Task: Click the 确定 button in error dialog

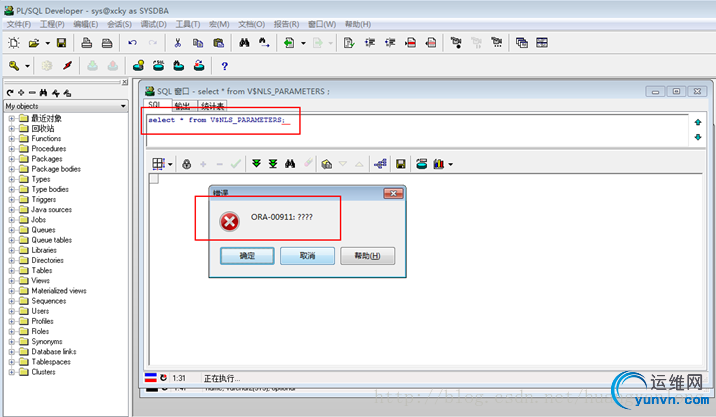Action: tap(247, 256)
